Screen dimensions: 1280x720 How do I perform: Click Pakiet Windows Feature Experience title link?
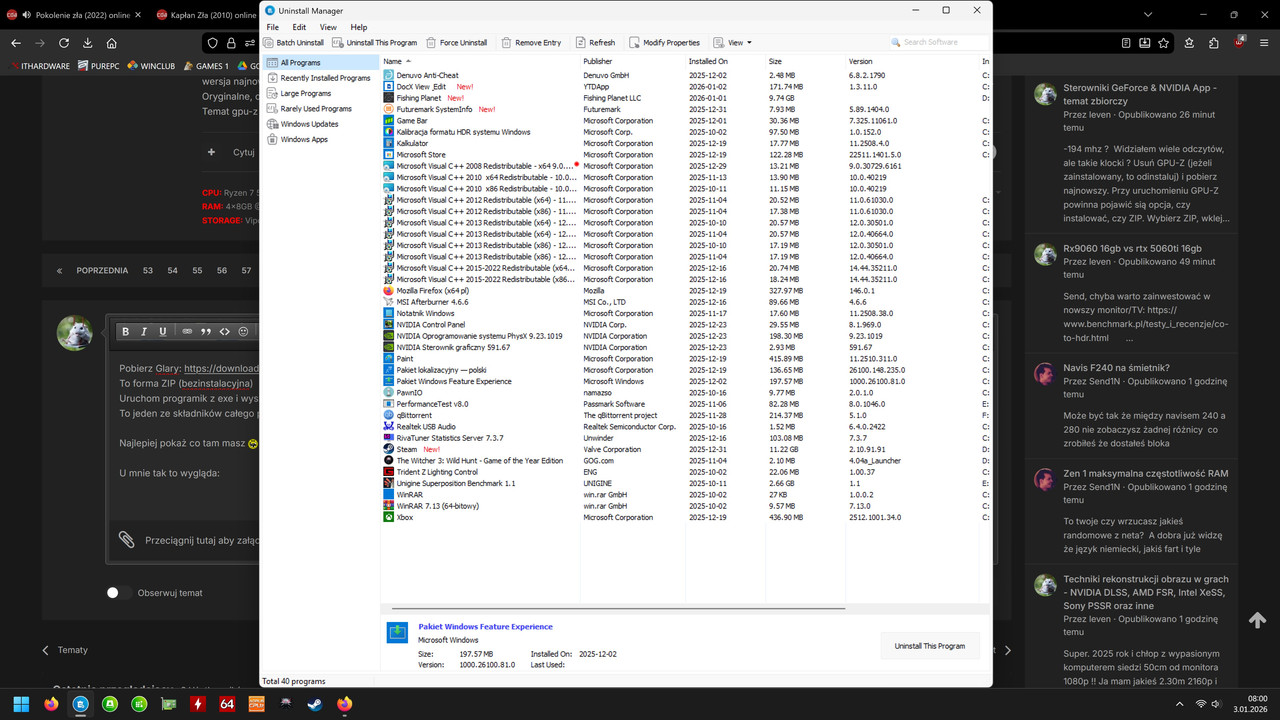coord(485,626)
